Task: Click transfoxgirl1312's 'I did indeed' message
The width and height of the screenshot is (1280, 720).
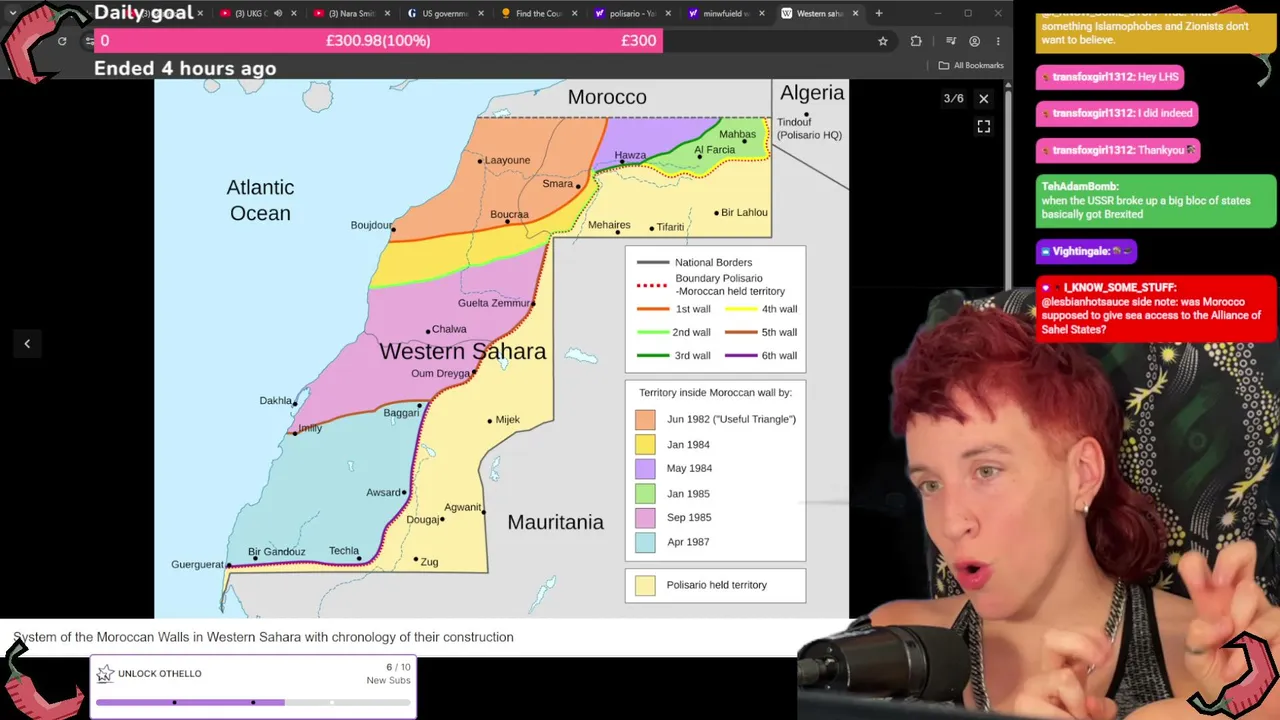Action: [1117, 113]
